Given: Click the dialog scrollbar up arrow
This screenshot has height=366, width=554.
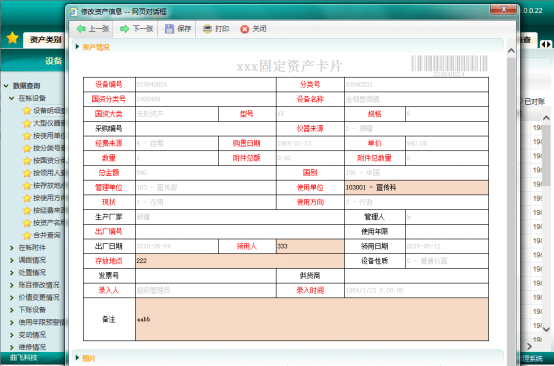Looking at the screenshot, I should point(511,51).
